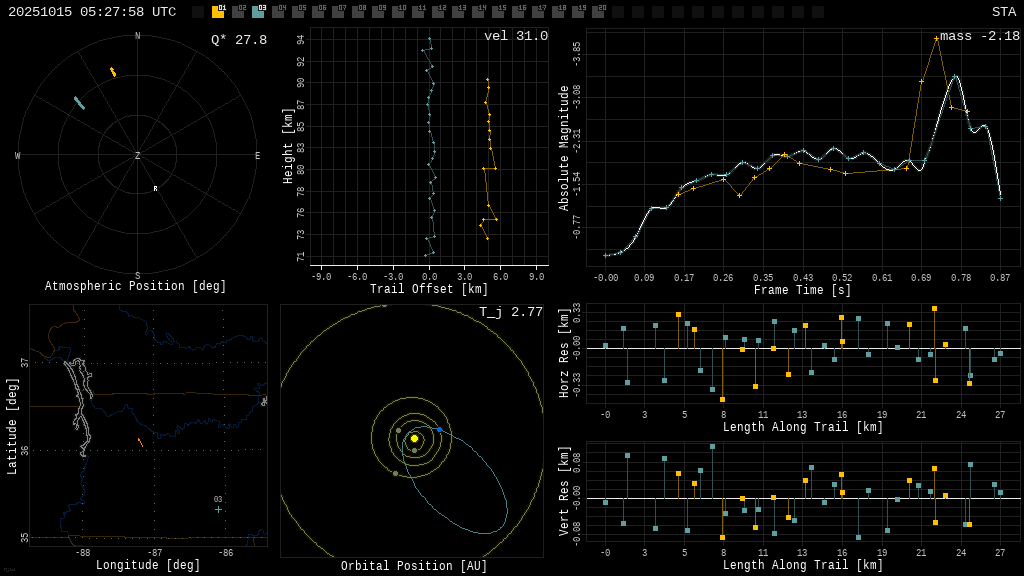Click the T_j 2.77 value
The image size is (1024, 576).
510,312
